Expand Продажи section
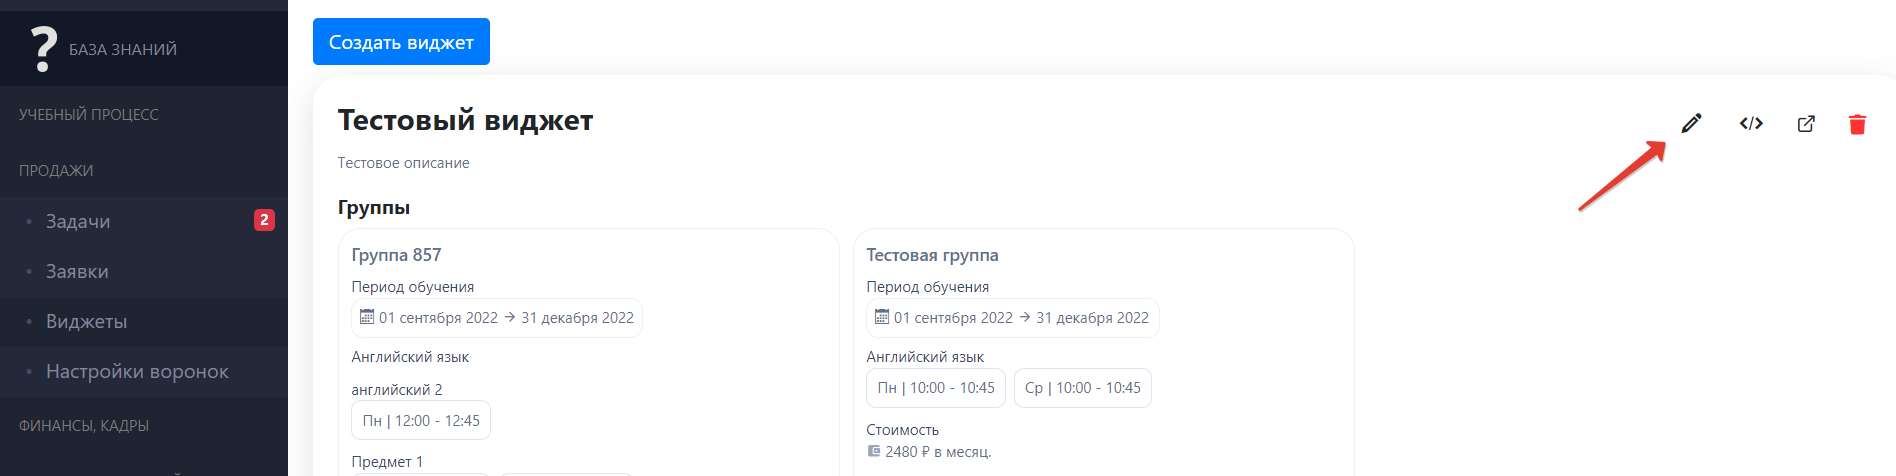1896x476 pixels. [56, 171]
